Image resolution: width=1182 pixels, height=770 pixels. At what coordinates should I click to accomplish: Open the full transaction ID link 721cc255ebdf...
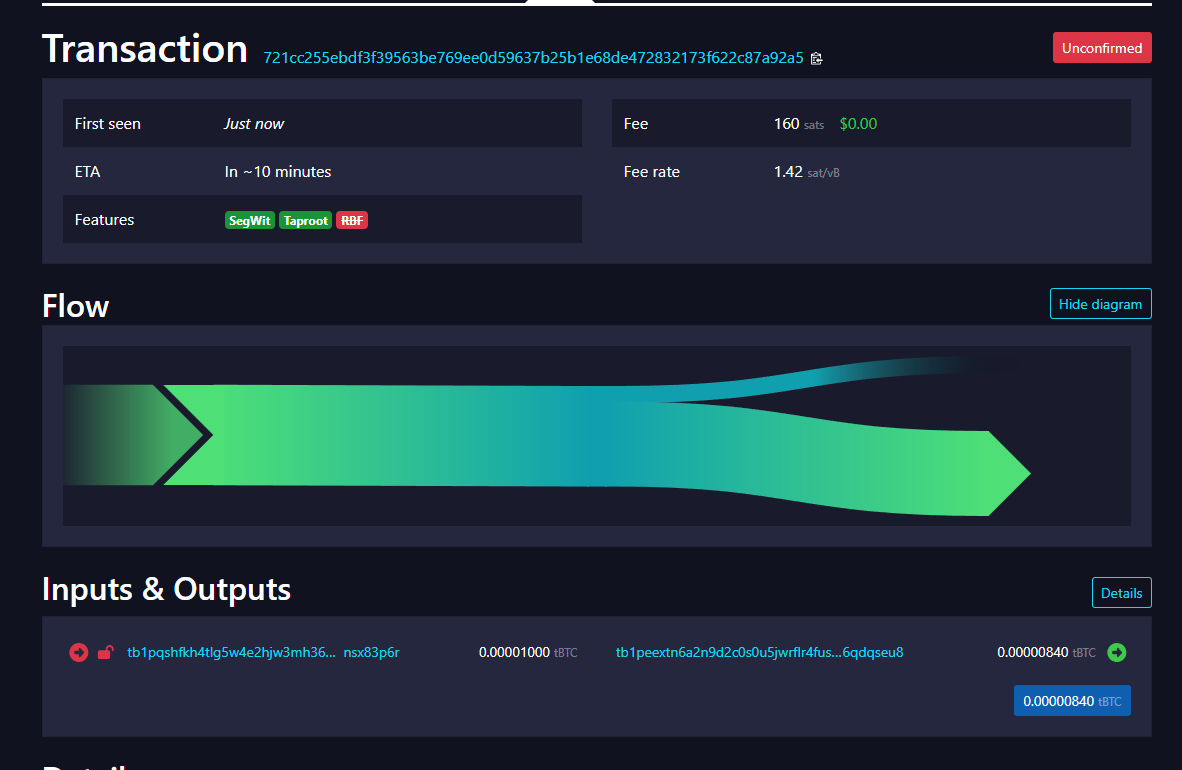pyautogui.click(x=530, y=58)
